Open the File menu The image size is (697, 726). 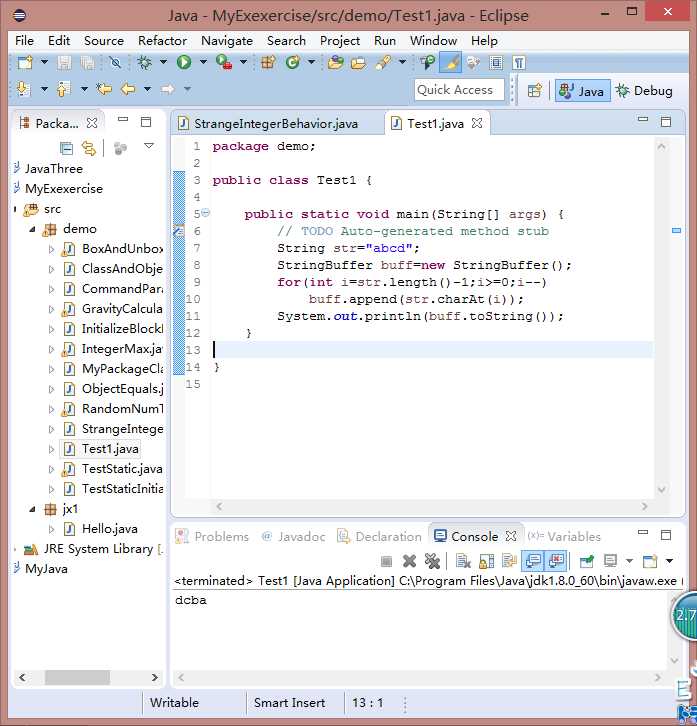point(24,41)
